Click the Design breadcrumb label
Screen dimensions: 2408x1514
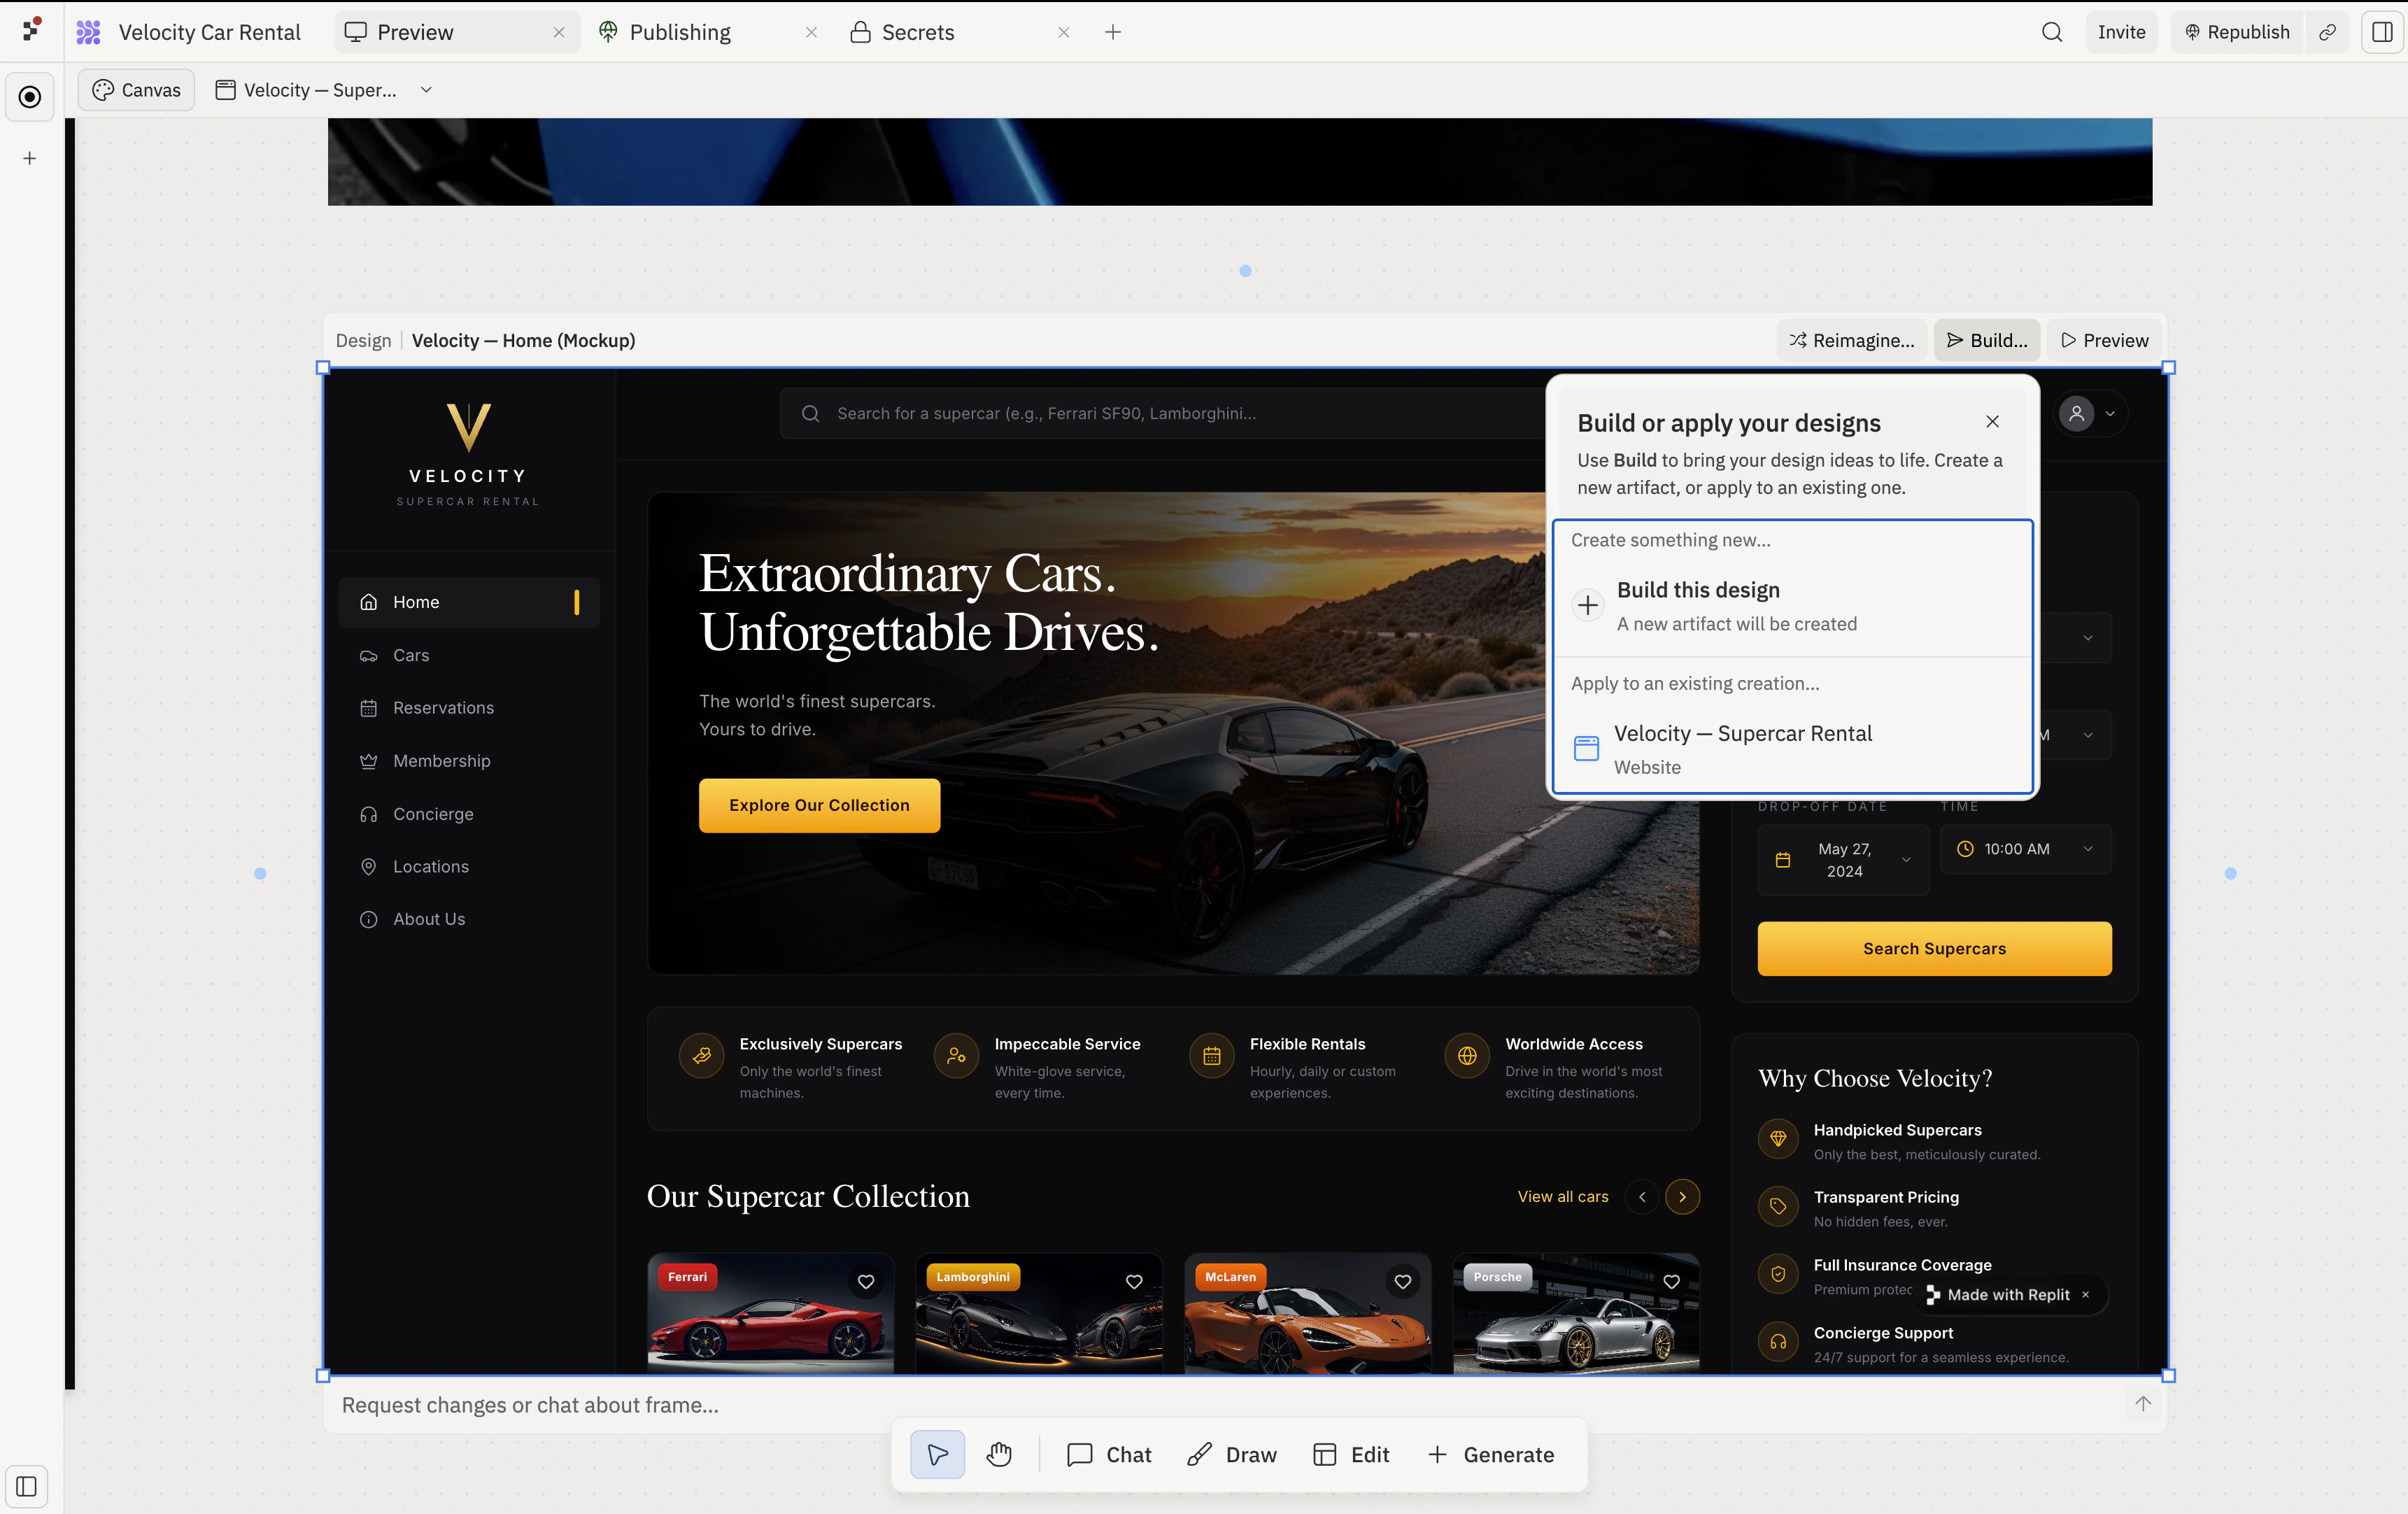(363, 340)
